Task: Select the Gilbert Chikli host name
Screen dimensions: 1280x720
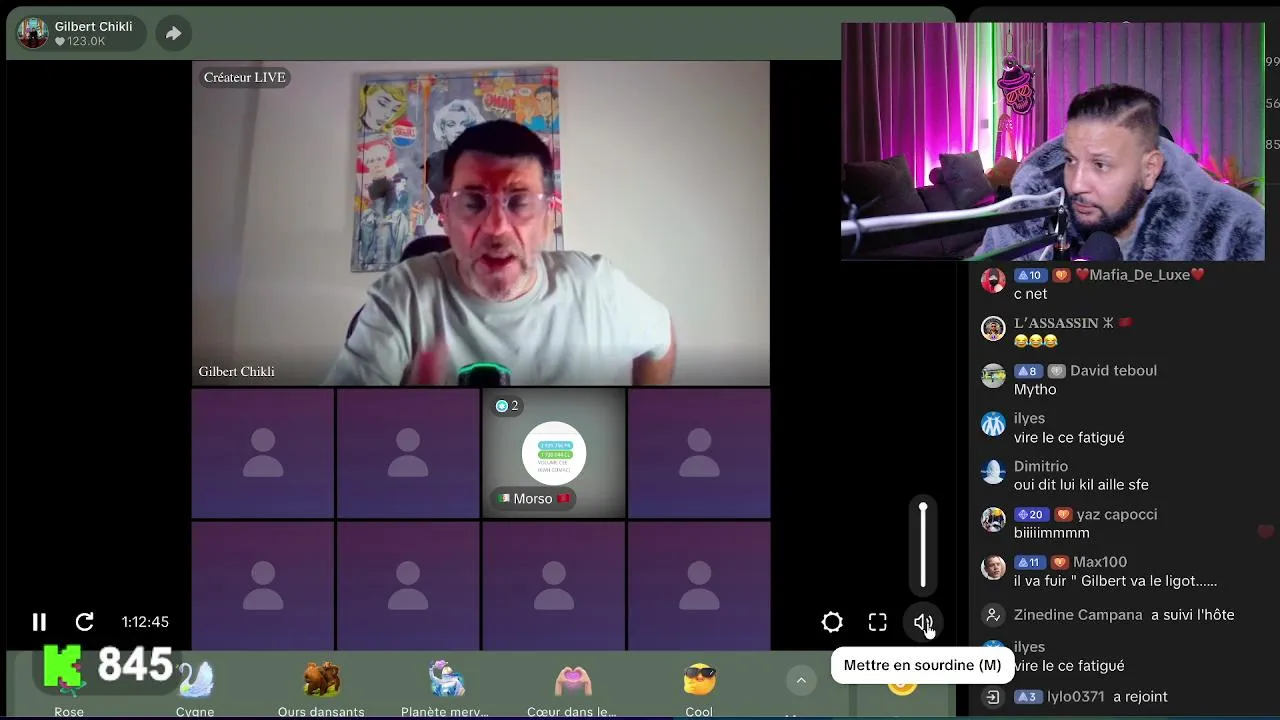Action: [x=93, y=26]
